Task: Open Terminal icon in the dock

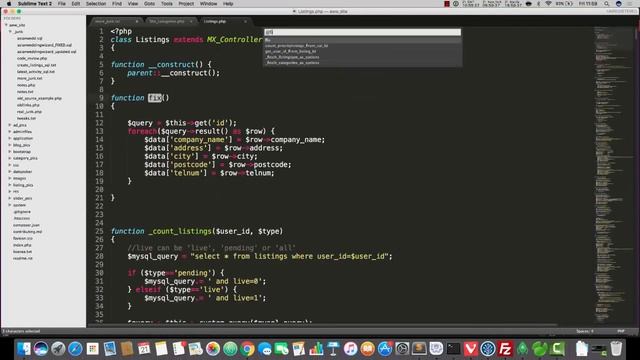Action: [x=453, y=349]
